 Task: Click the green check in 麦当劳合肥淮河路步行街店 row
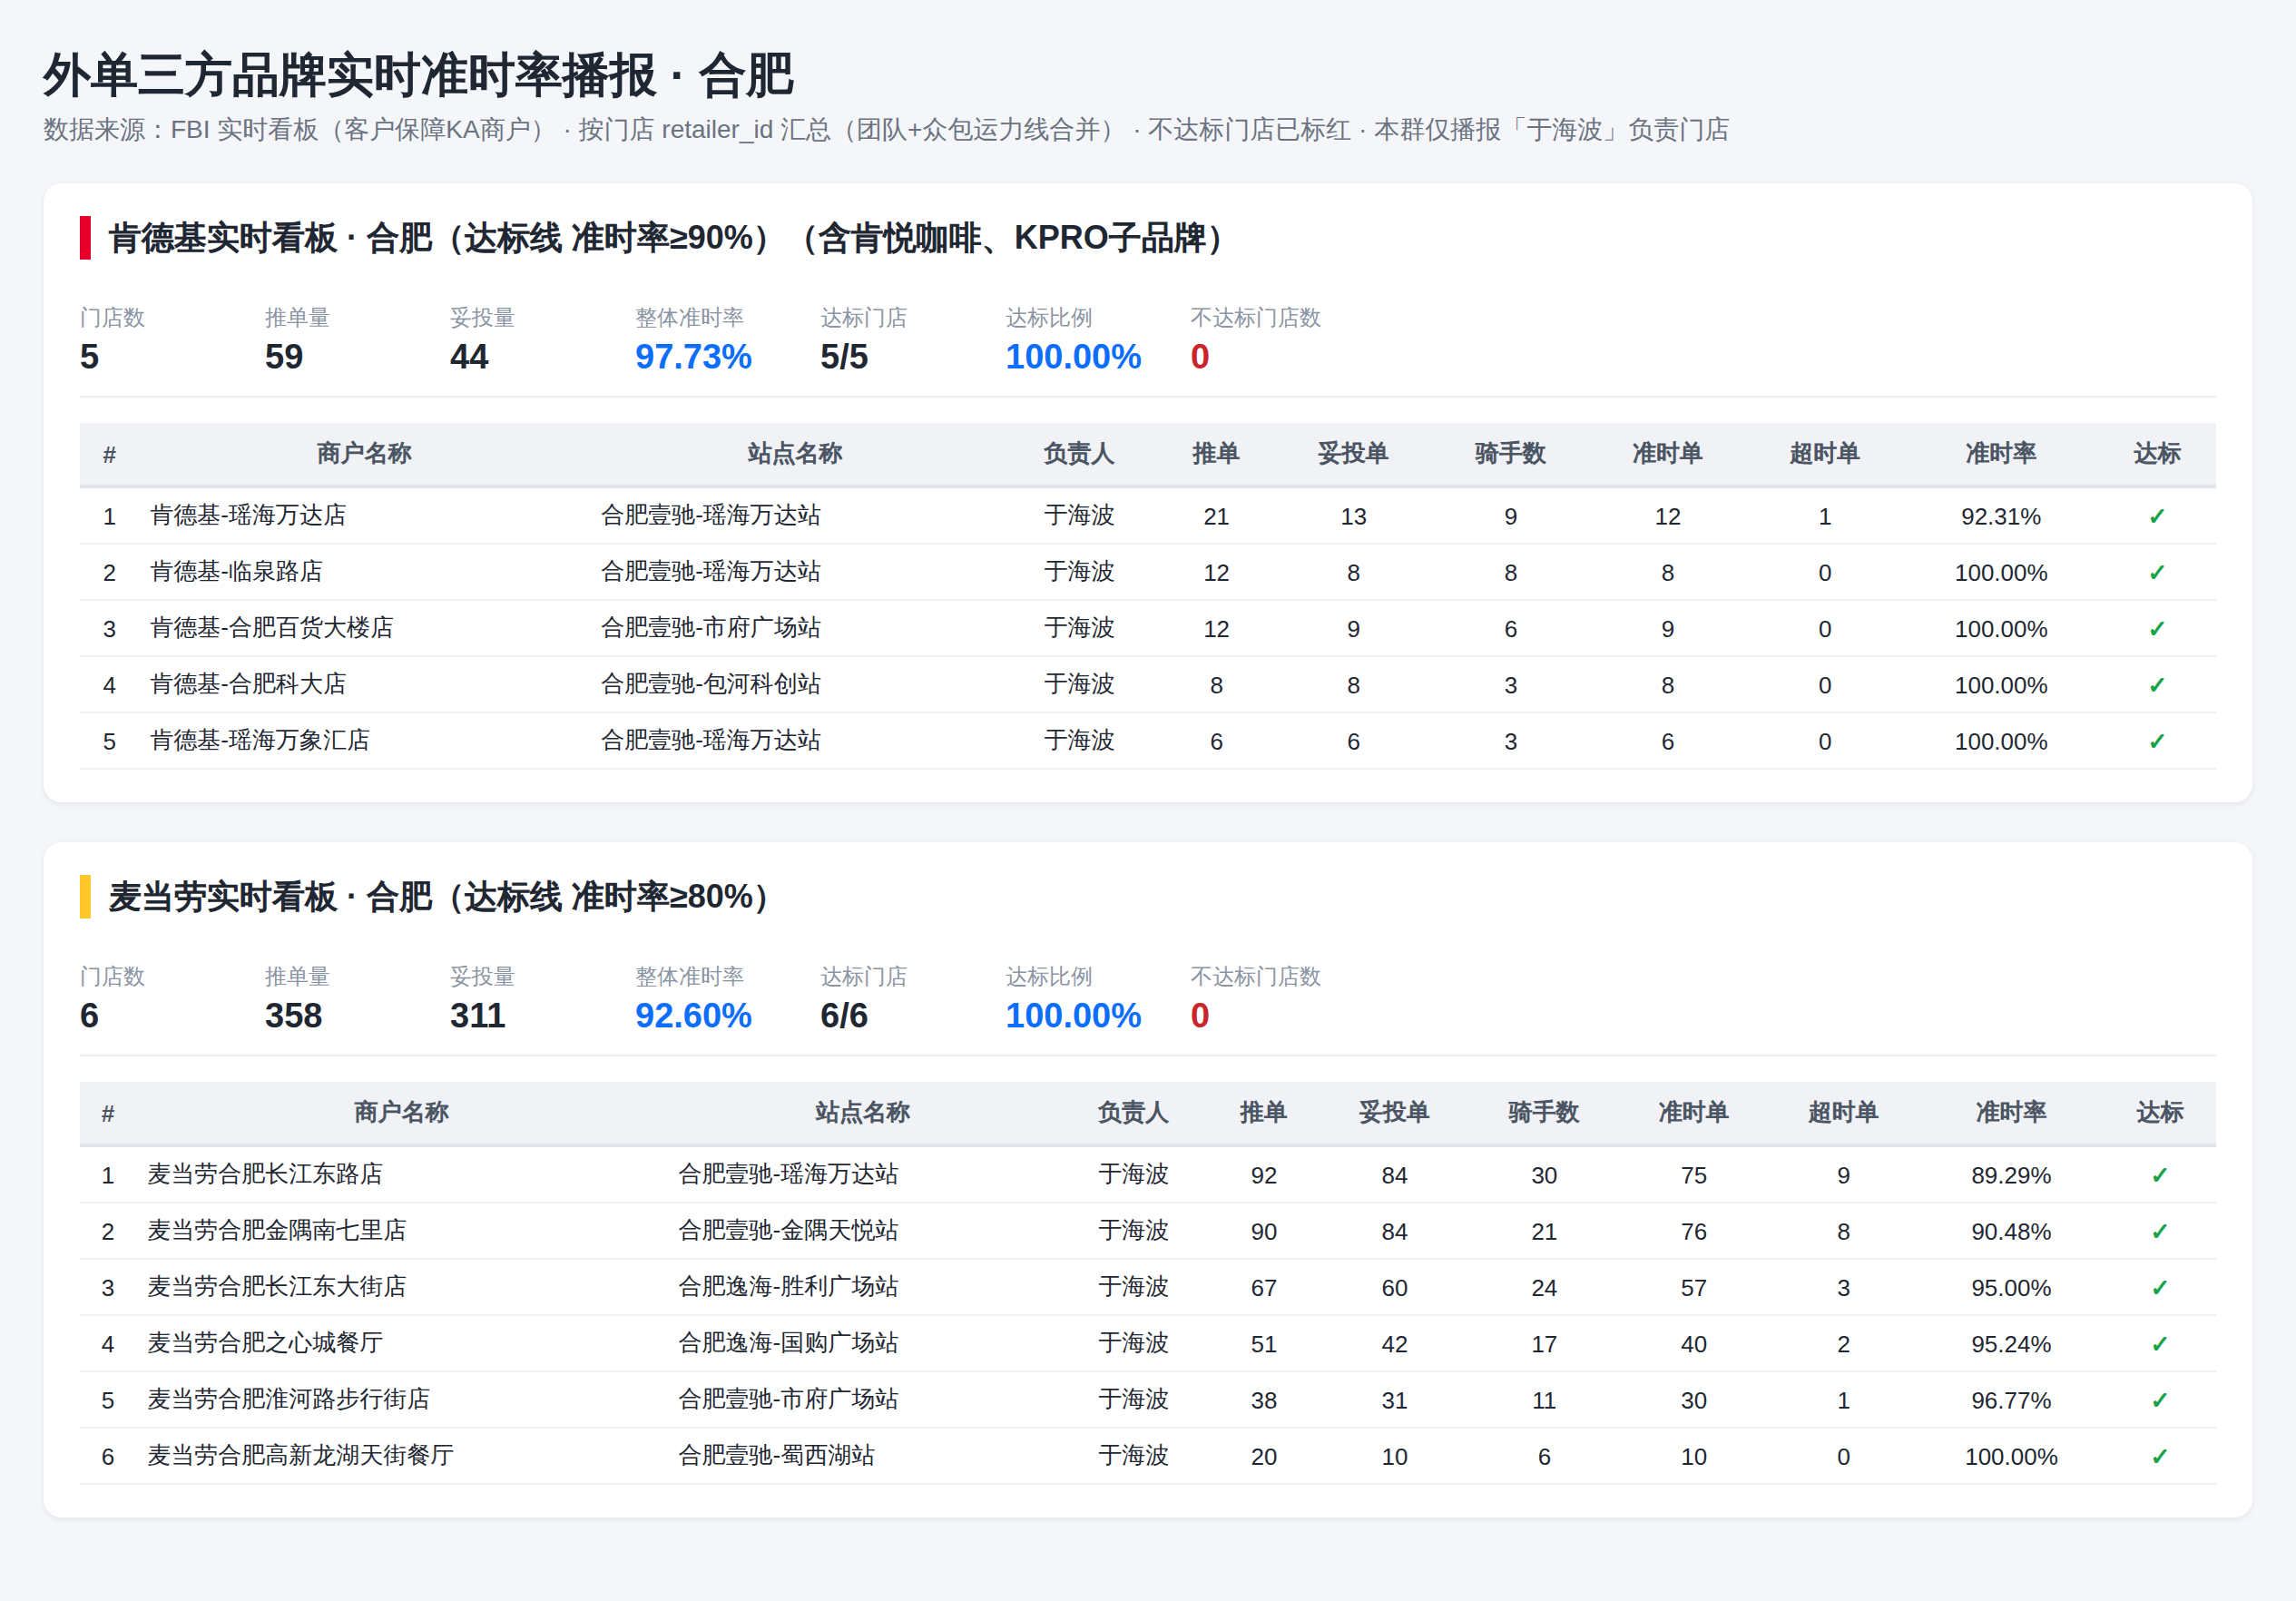click(2160, 1400)
